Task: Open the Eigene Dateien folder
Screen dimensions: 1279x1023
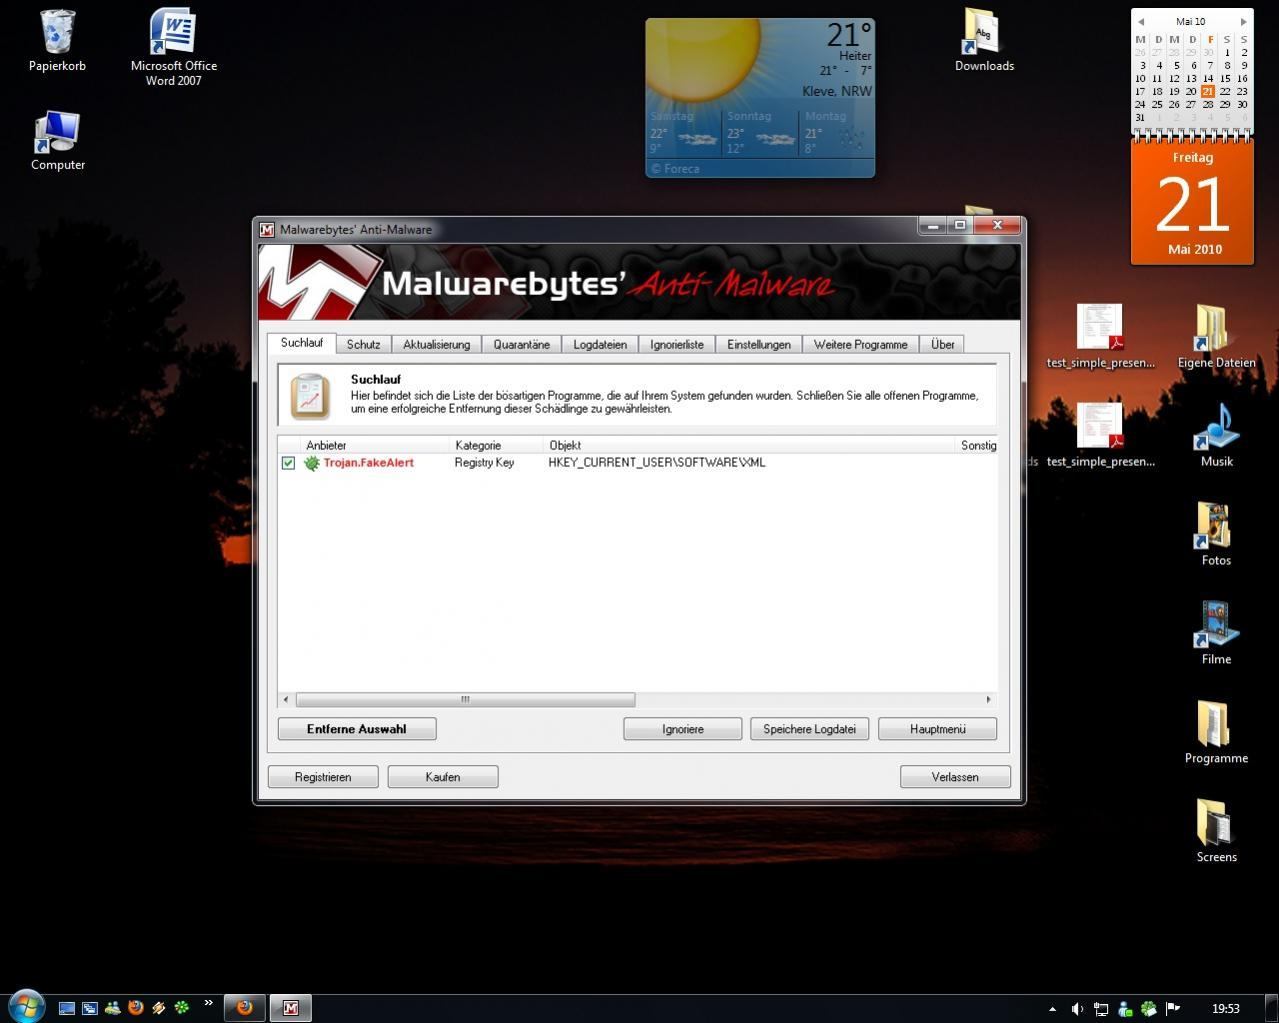Action: 1216,337
